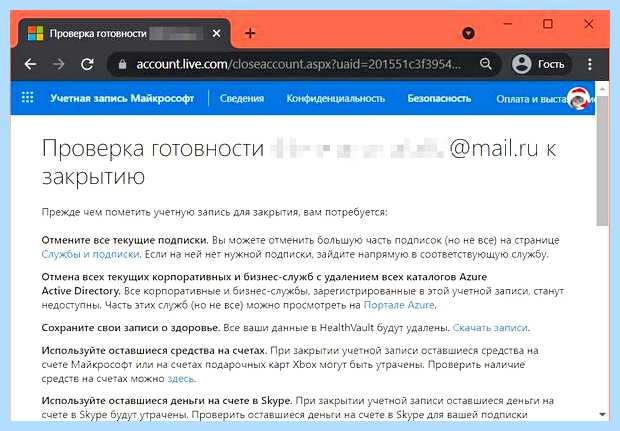Screen dimensions: 620x431
Task: Close the Проверка готовности tab
Action: pos(216,33)
